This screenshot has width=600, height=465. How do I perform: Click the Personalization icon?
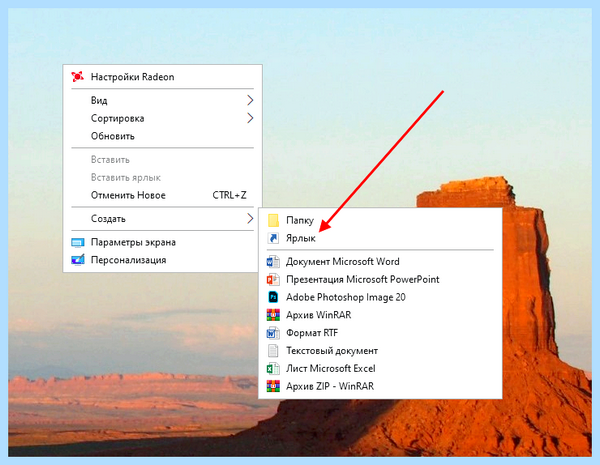(x=78, y=260)
